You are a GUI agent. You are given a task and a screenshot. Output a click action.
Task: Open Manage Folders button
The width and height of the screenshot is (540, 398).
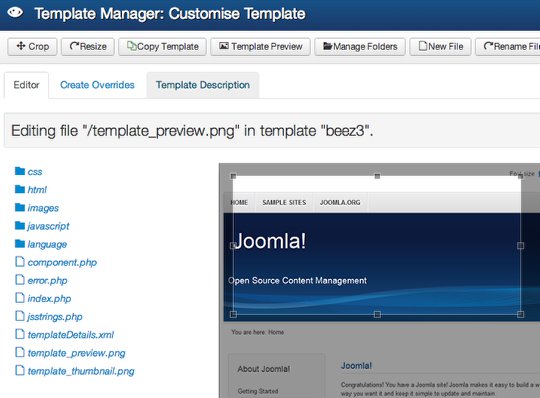pyautogui.click(x=360, y=46)
